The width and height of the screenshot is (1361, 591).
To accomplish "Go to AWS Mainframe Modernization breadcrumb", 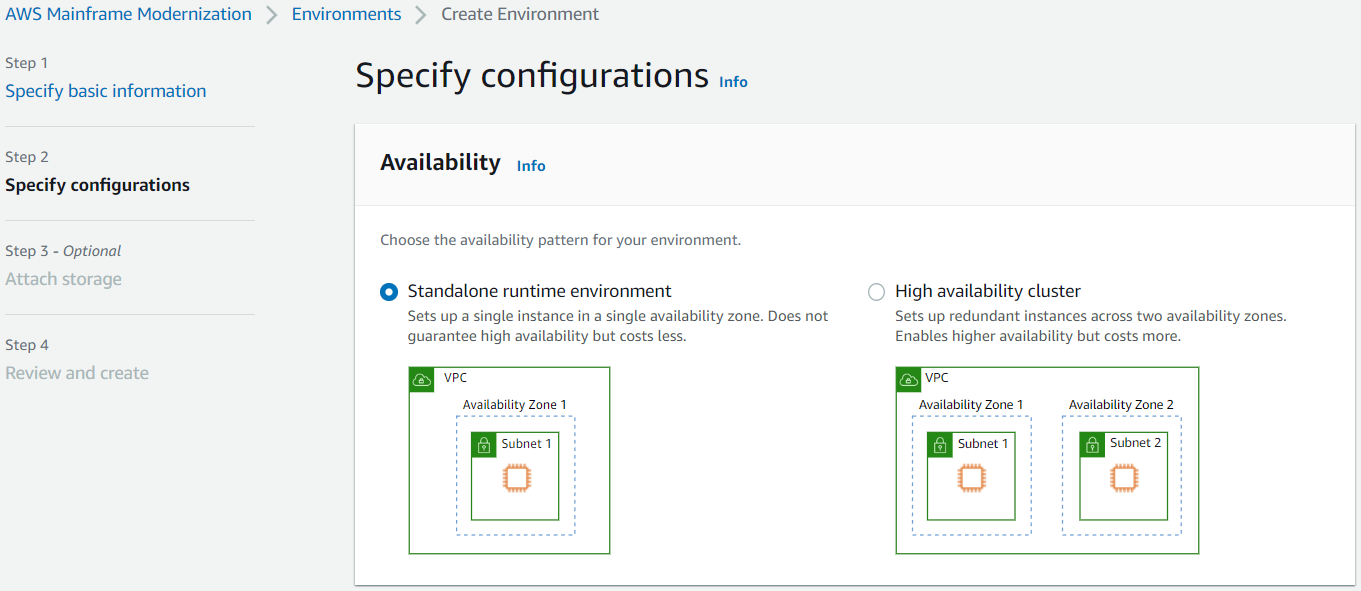I will click(128, 14).
